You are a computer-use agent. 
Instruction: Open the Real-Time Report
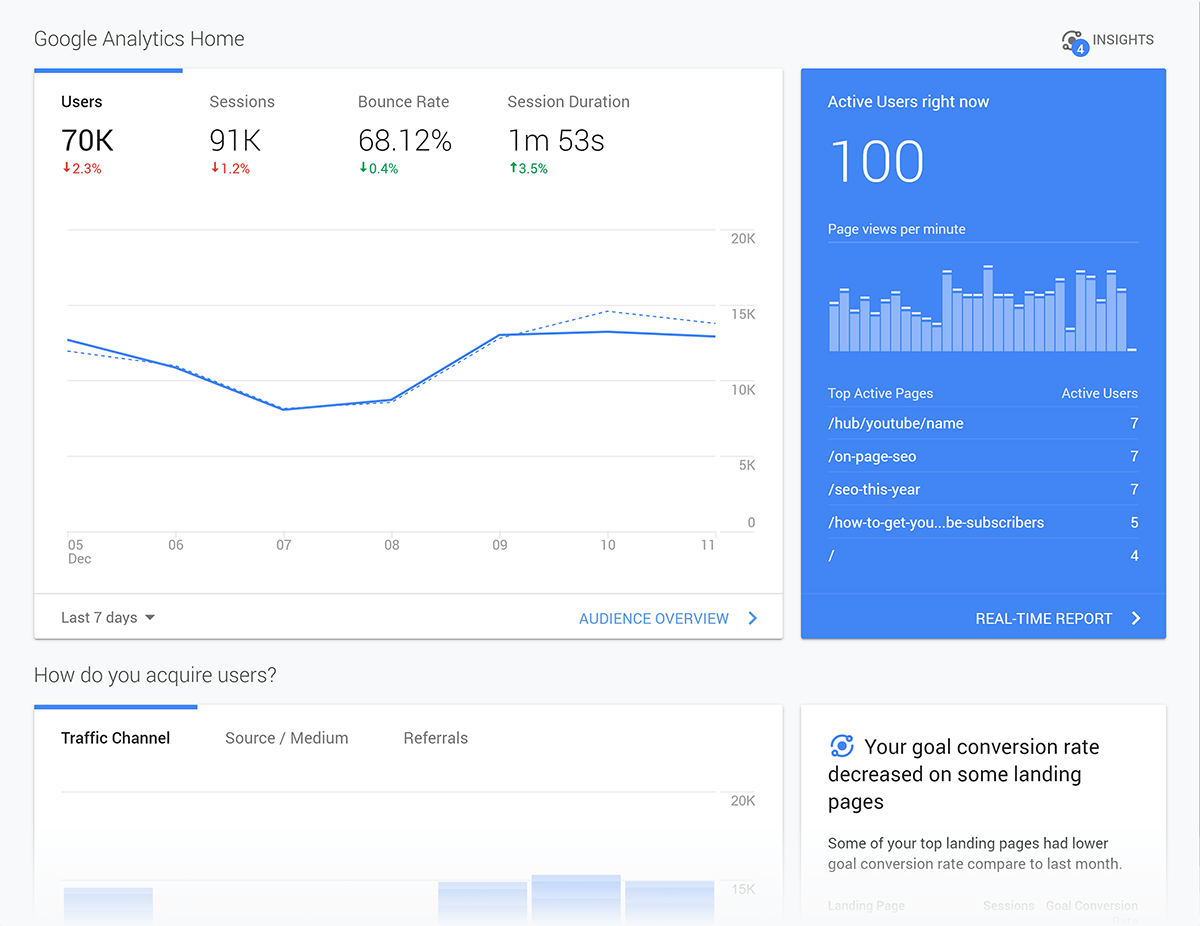(x=1044, y=618)
